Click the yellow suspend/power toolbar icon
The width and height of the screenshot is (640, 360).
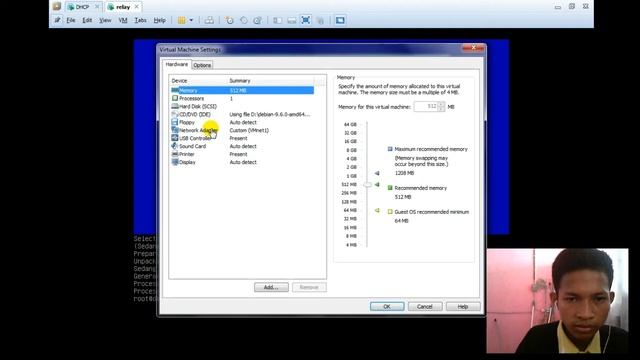(182, 20)
